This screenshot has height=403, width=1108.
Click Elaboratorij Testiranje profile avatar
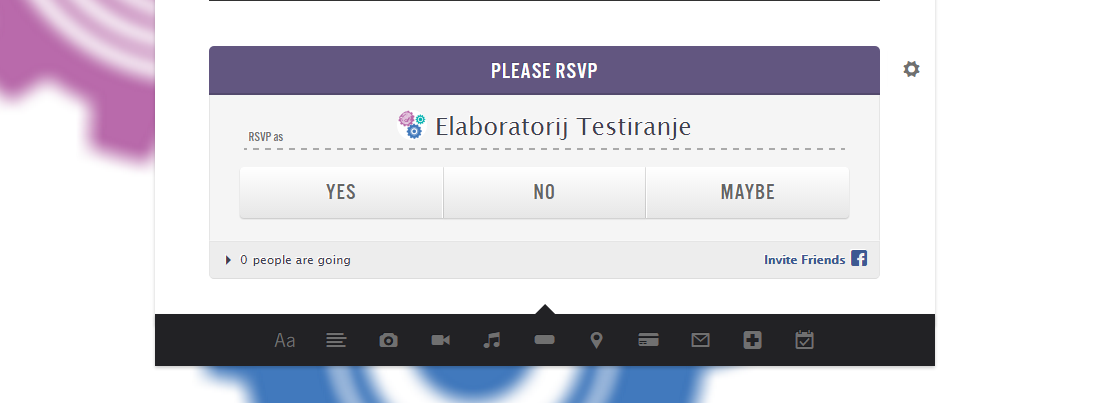(411, 125)
